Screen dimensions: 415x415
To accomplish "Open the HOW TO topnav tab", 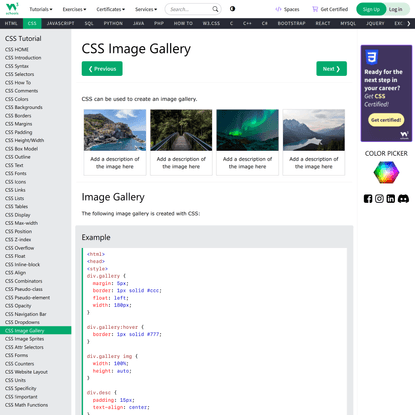I will 183,23.
